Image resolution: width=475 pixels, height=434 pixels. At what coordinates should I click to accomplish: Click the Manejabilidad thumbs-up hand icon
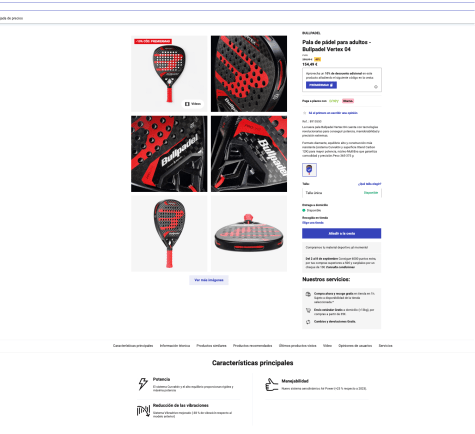(x=272, y=385)
